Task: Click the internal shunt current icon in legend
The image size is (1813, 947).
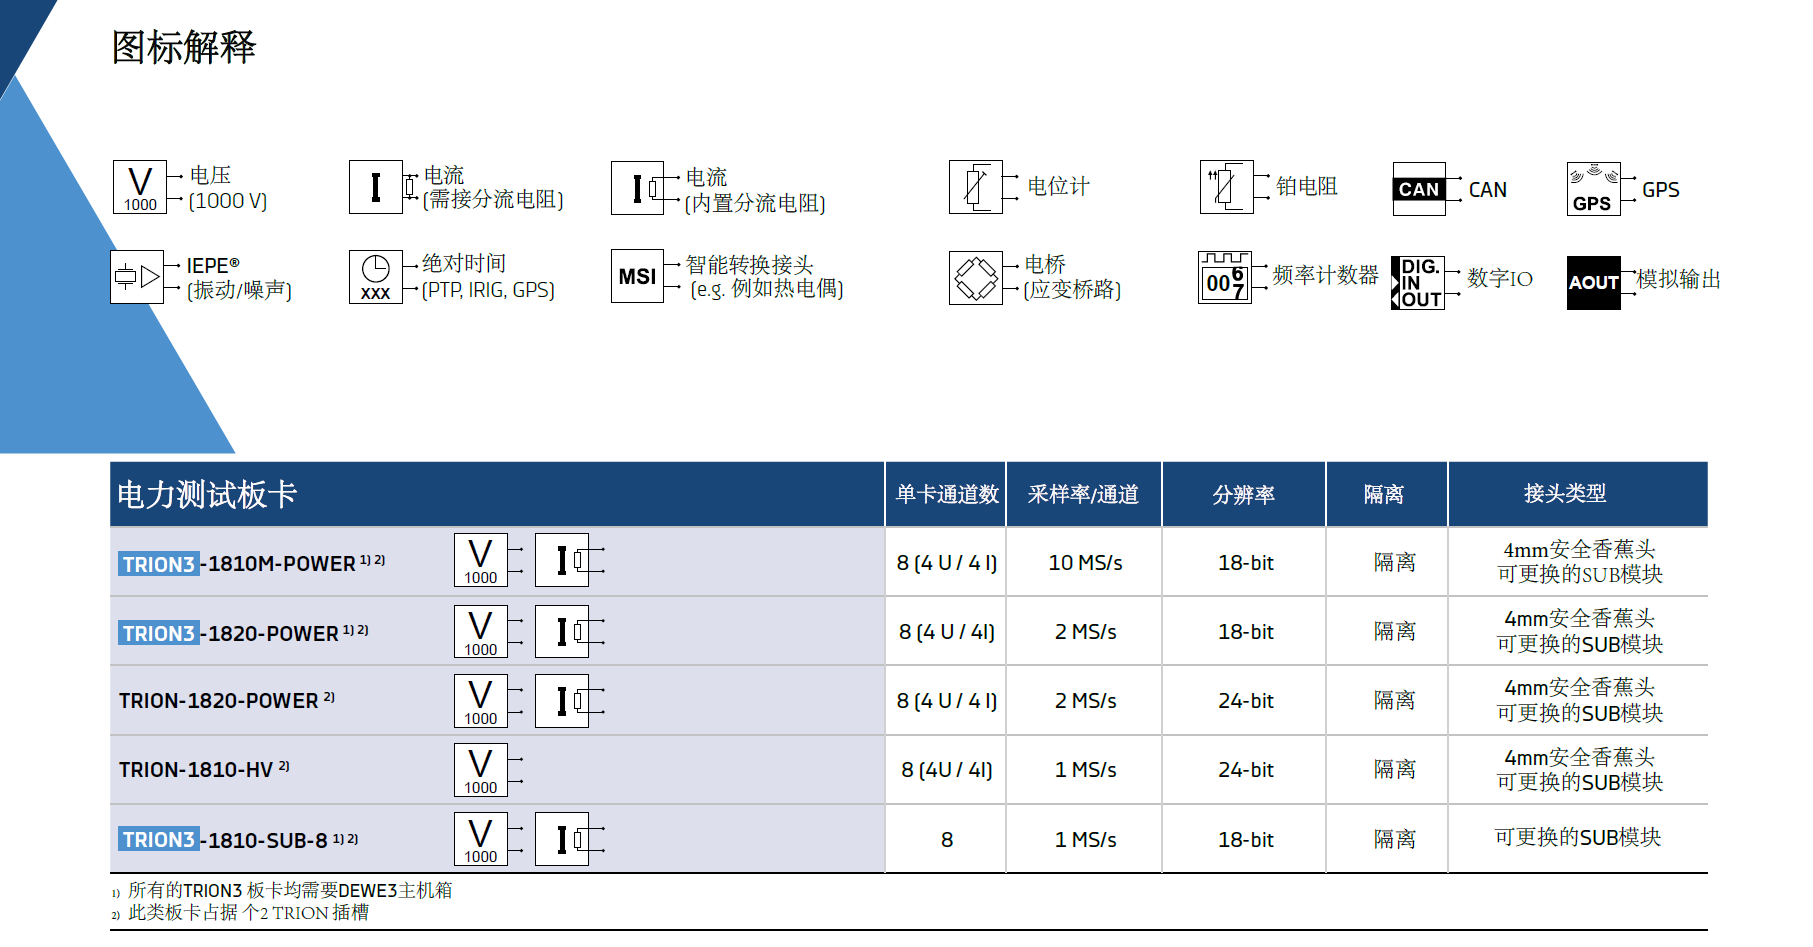Action: pos(638,188)
